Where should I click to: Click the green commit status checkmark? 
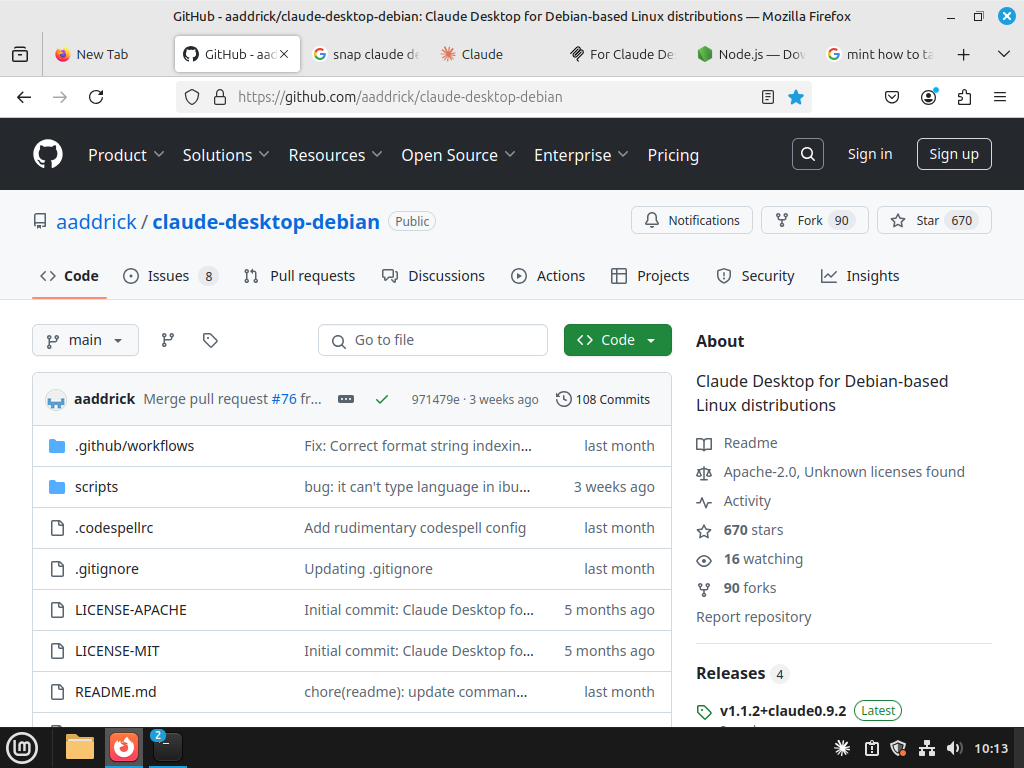click(381, 399)
